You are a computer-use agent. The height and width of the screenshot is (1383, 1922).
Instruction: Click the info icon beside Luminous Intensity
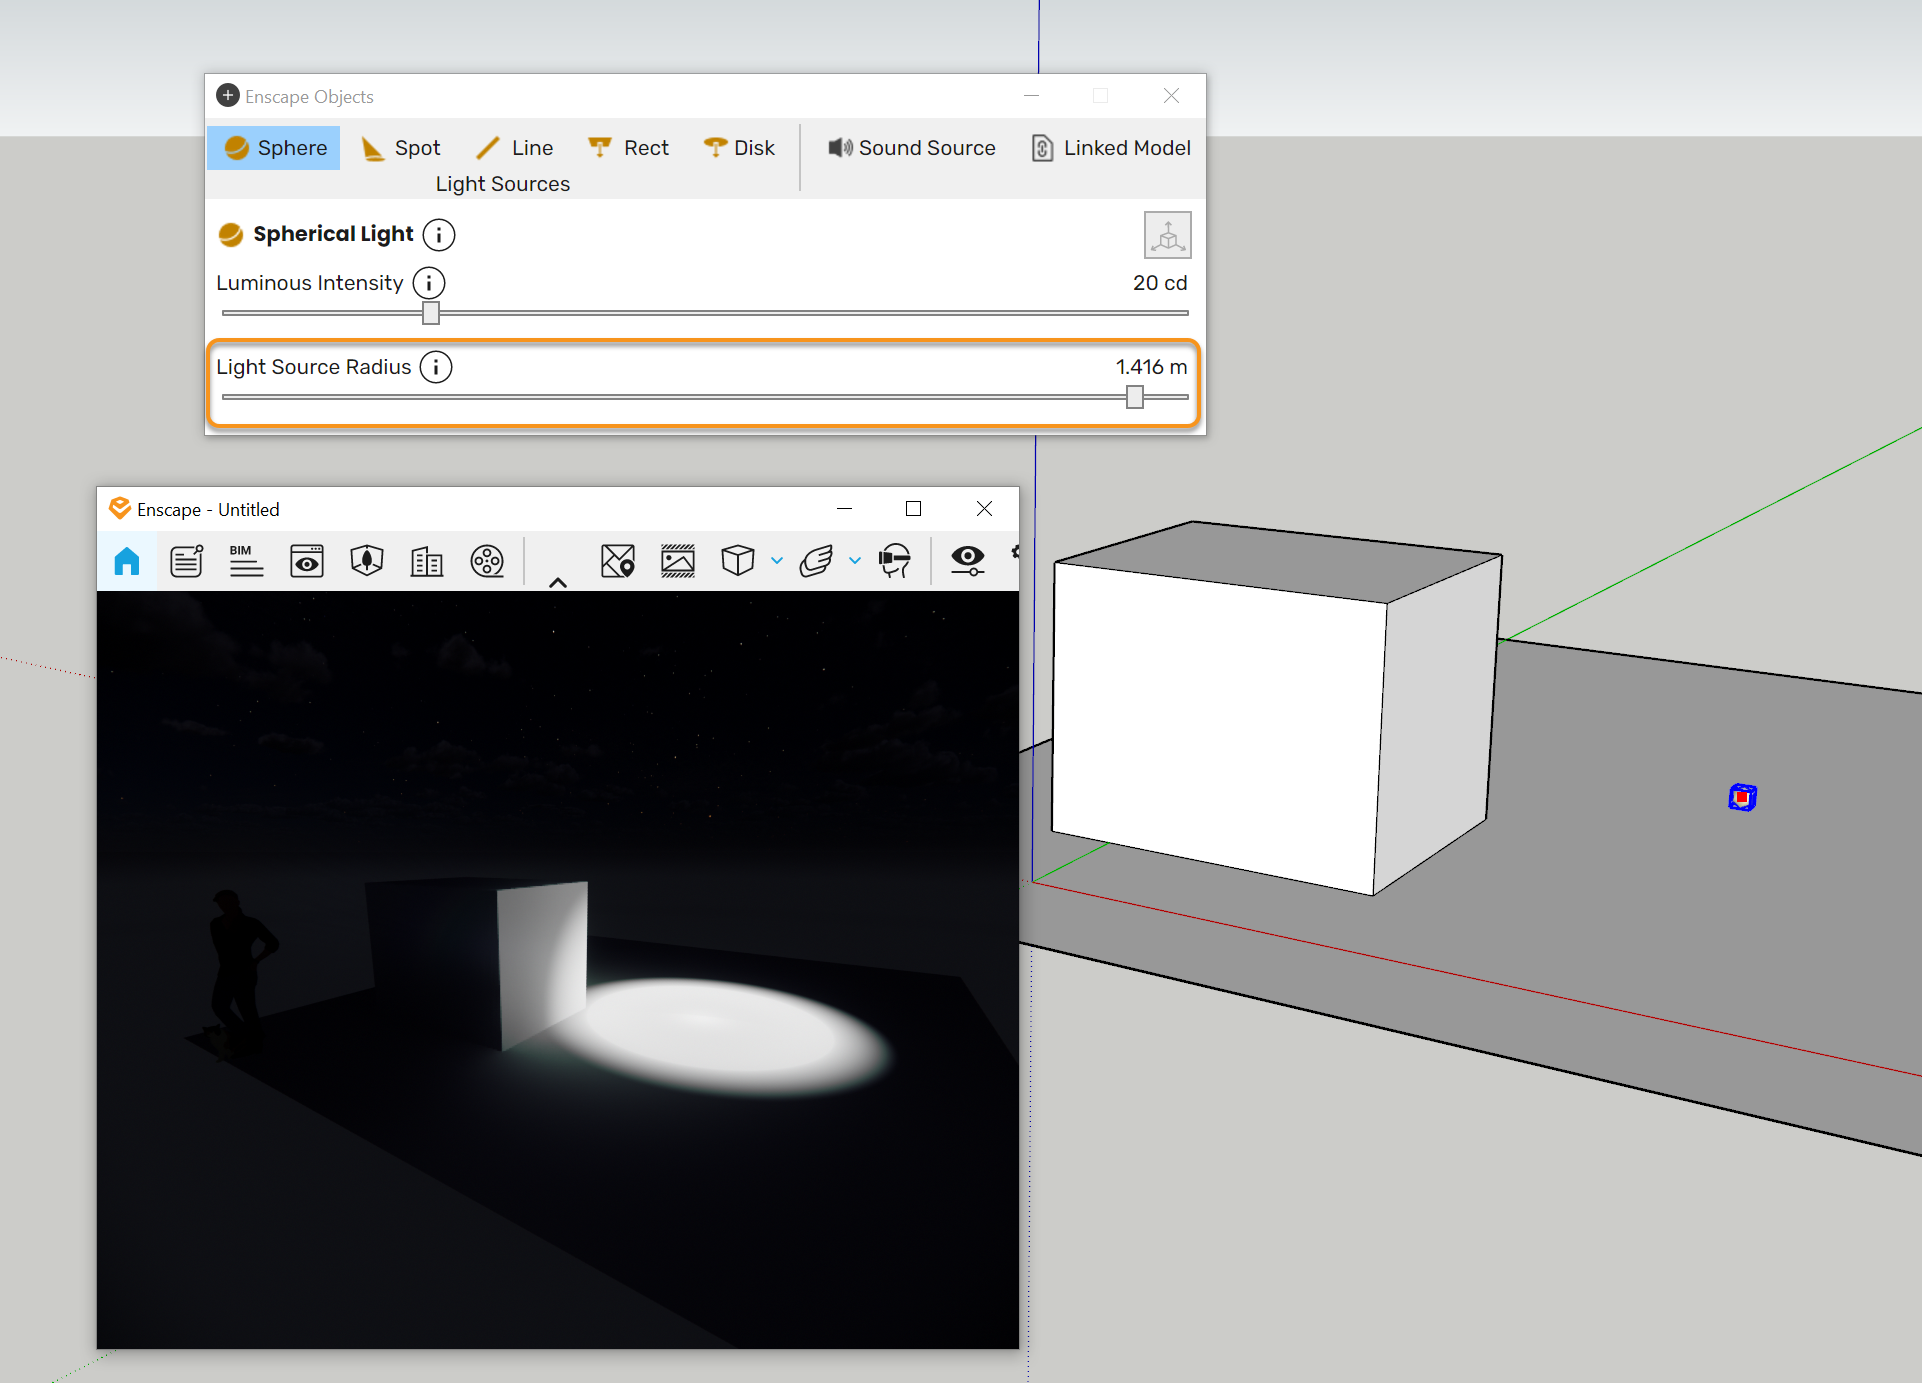429,283
